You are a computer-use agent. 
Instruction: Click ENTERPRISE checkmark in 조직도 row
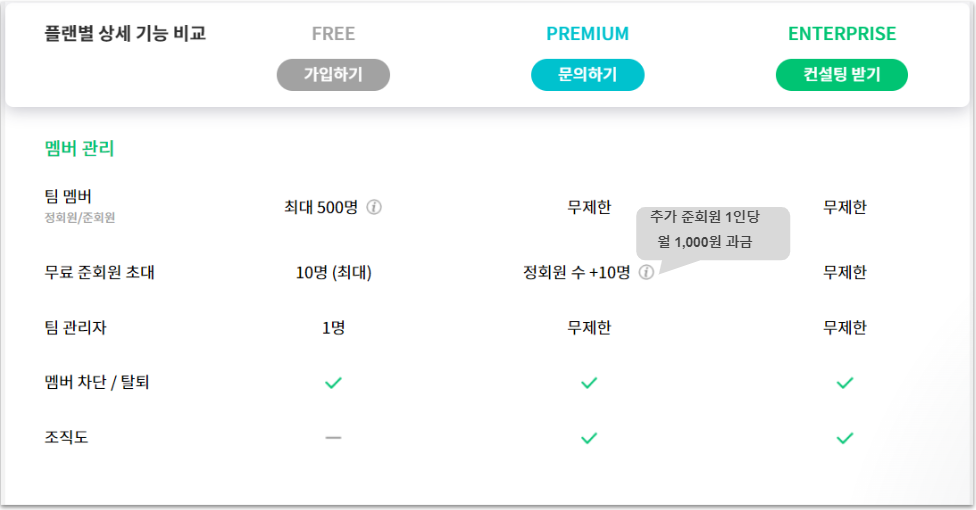pyautogui.click(x=845, y=438)
